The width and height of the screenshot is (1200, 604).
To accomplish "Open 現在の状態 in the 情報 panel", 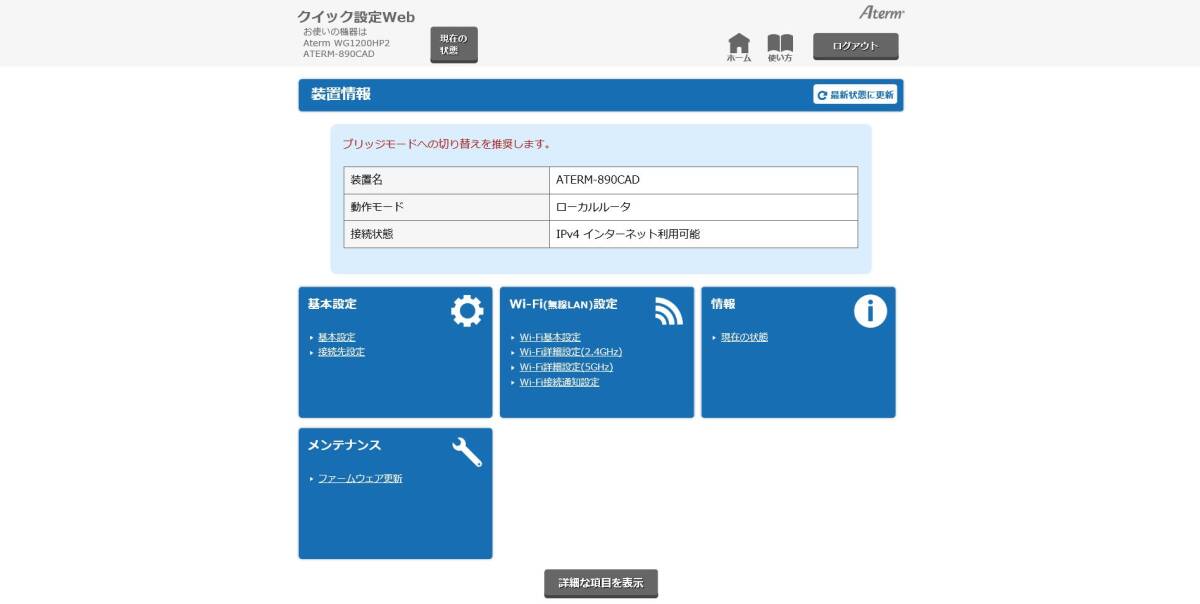I will coord(744,337).
